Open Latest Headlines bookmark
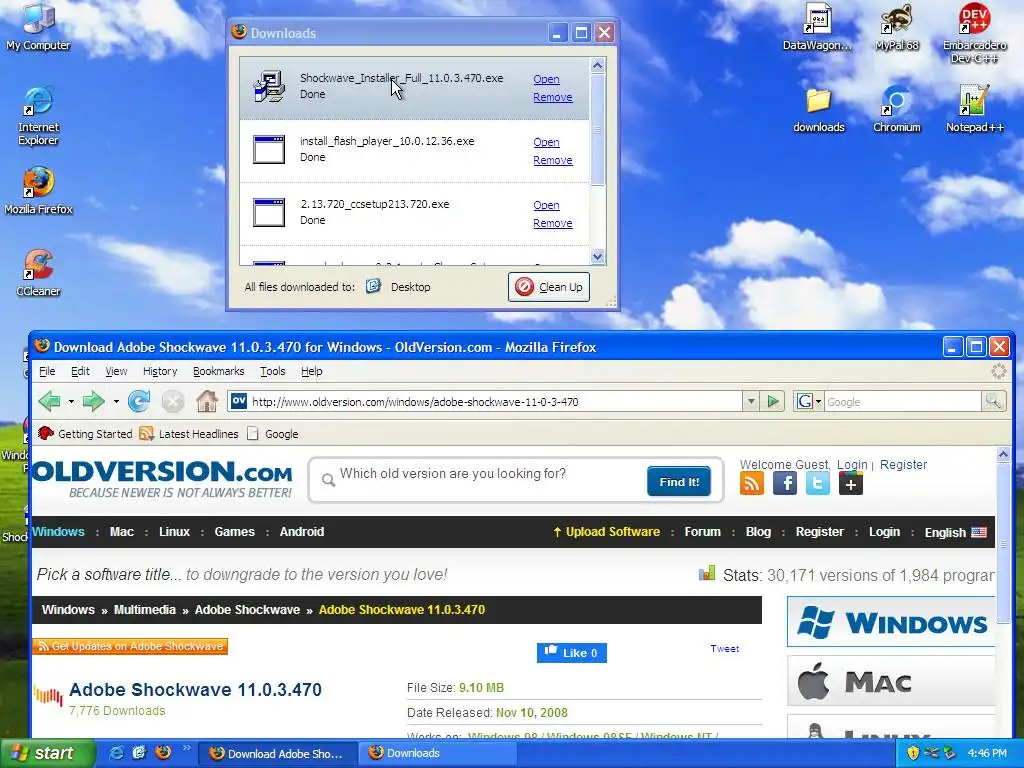 (x=189, y=434)
